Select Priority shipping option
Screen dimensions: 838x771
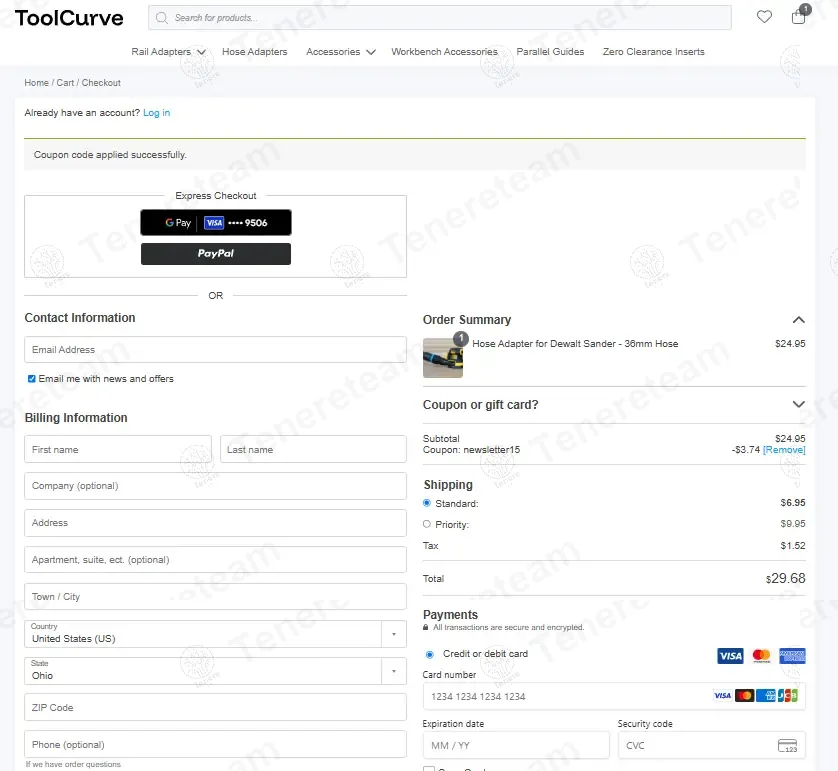pos(427,524)
